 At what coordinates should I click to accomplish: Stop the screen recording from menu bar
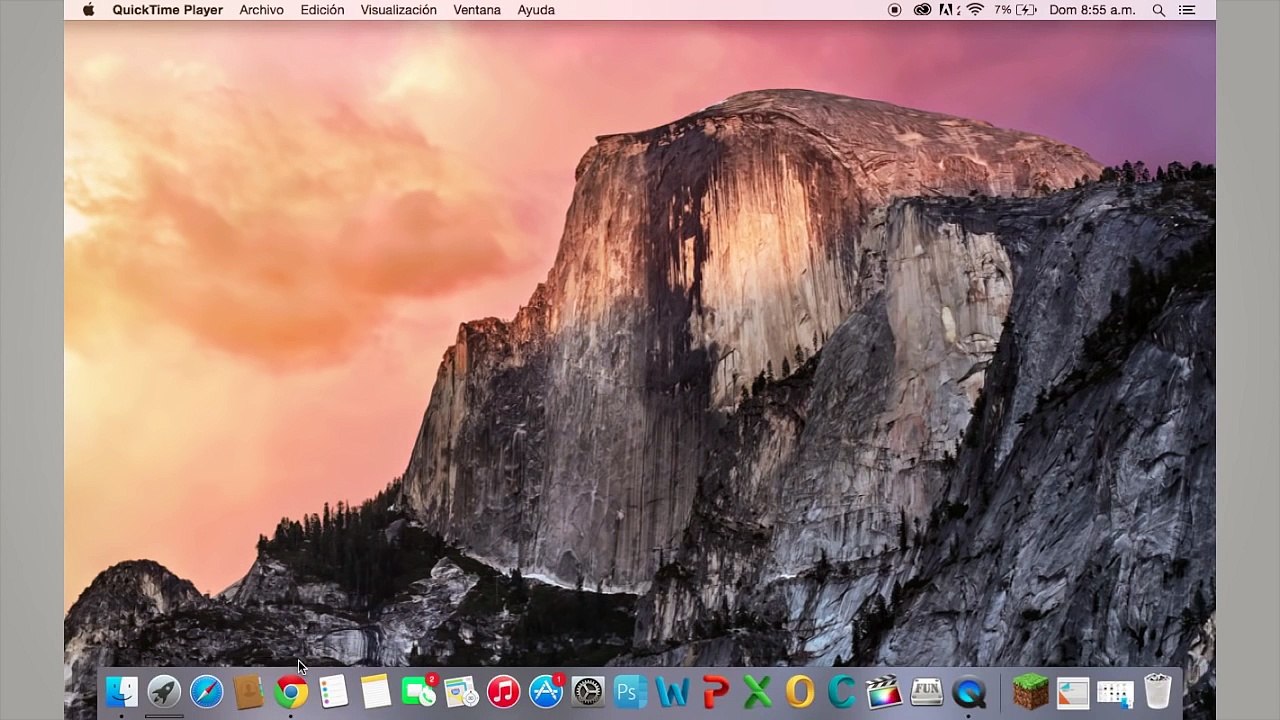895,10
